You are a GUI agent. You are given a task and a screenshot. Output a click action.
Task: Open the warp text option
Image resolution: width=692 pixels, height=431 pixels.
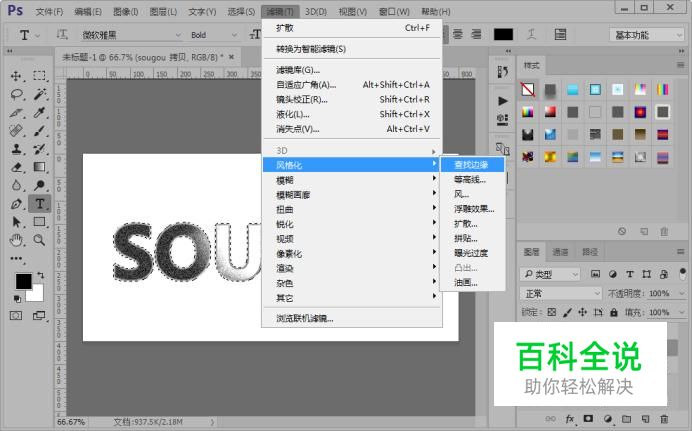(x=532, y=34)
